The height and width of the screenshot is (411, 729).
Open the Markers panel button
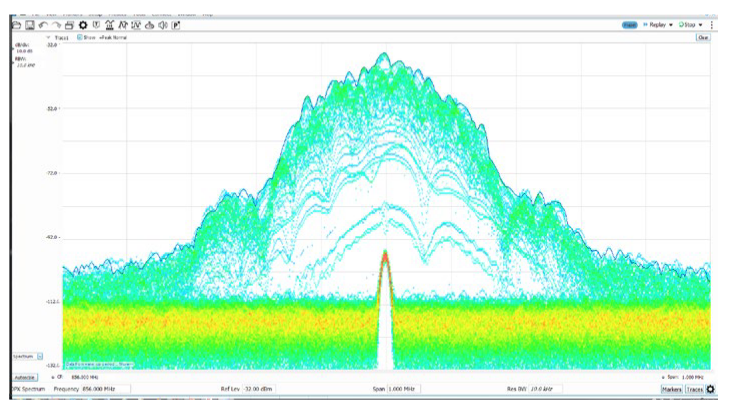(x=671, y=389)
